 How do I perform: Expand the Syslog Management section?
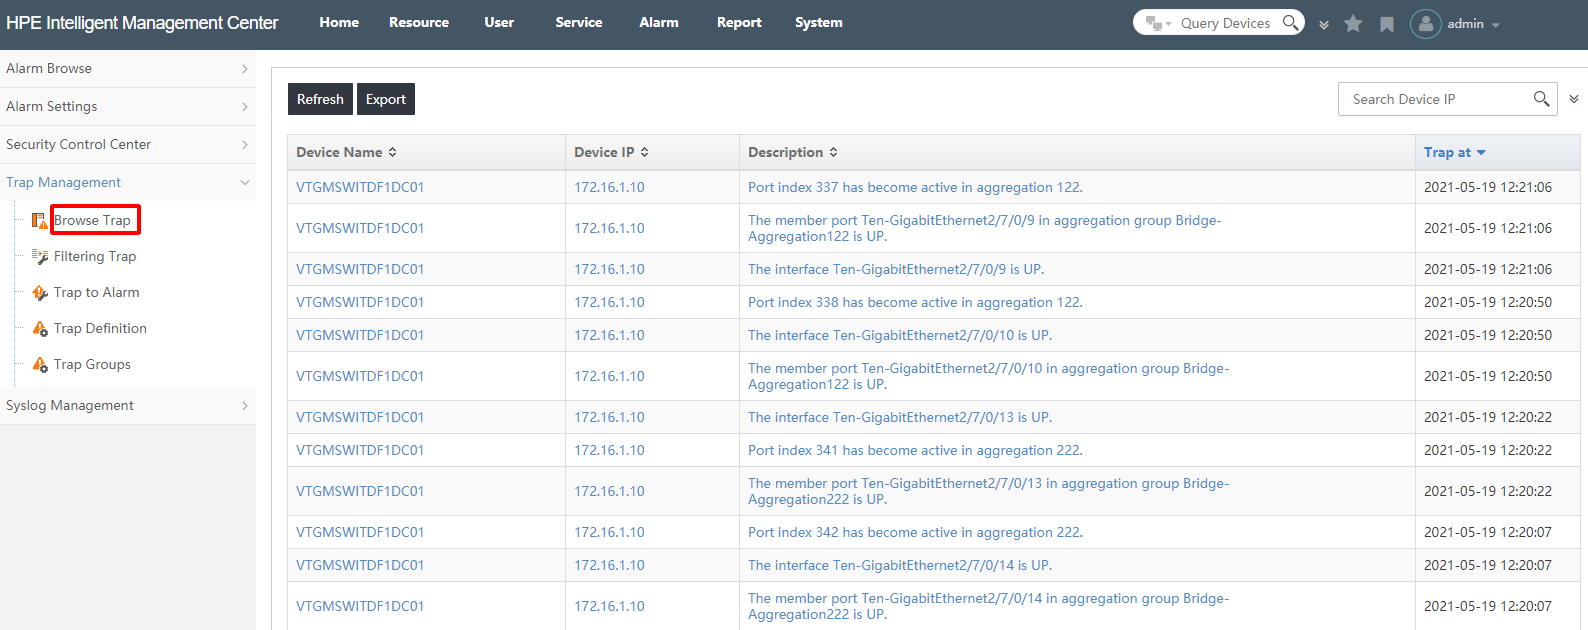click(x=128, y=405)
